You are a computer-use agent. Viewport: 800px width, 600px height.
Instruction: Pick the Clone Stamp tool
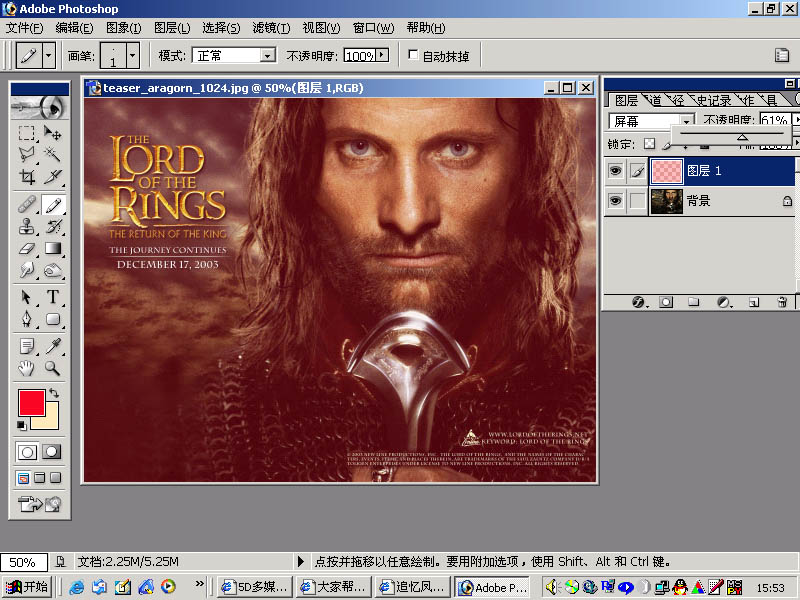27,226
